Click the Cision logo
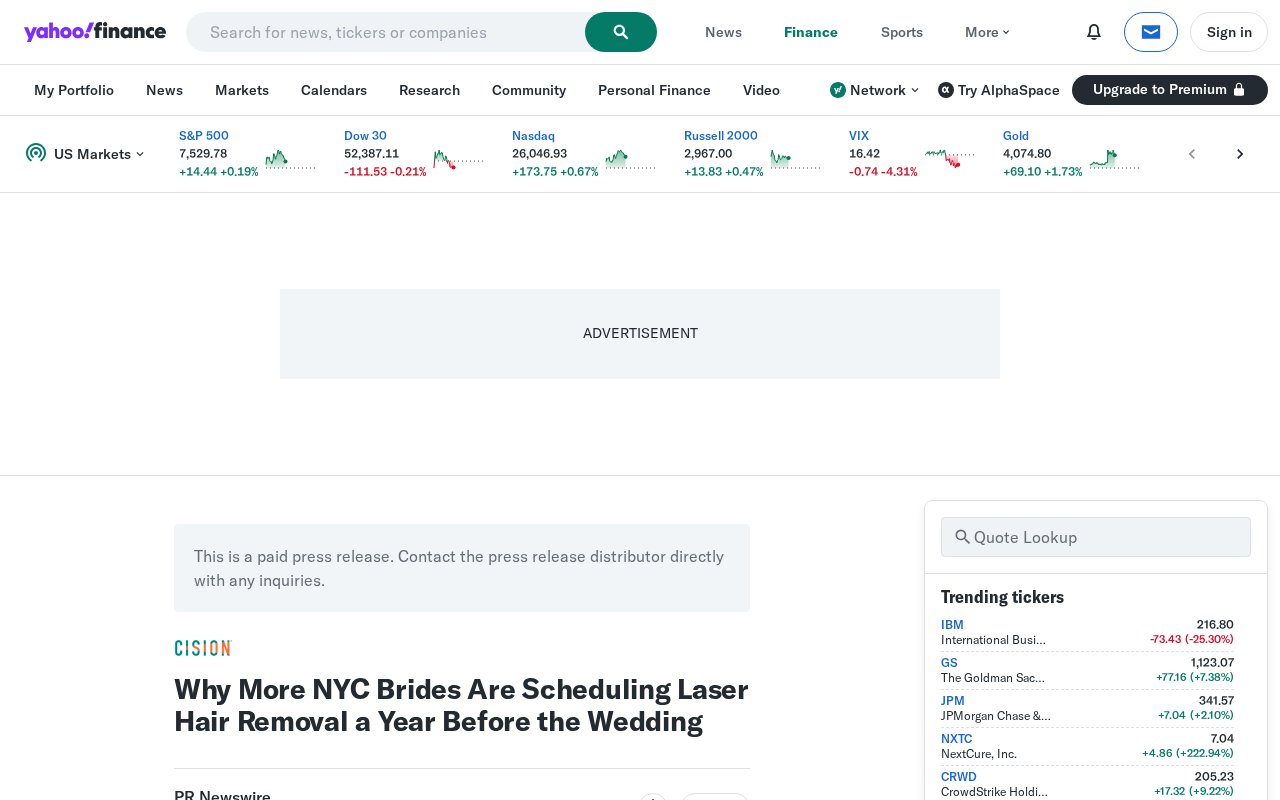 (203, 648)
